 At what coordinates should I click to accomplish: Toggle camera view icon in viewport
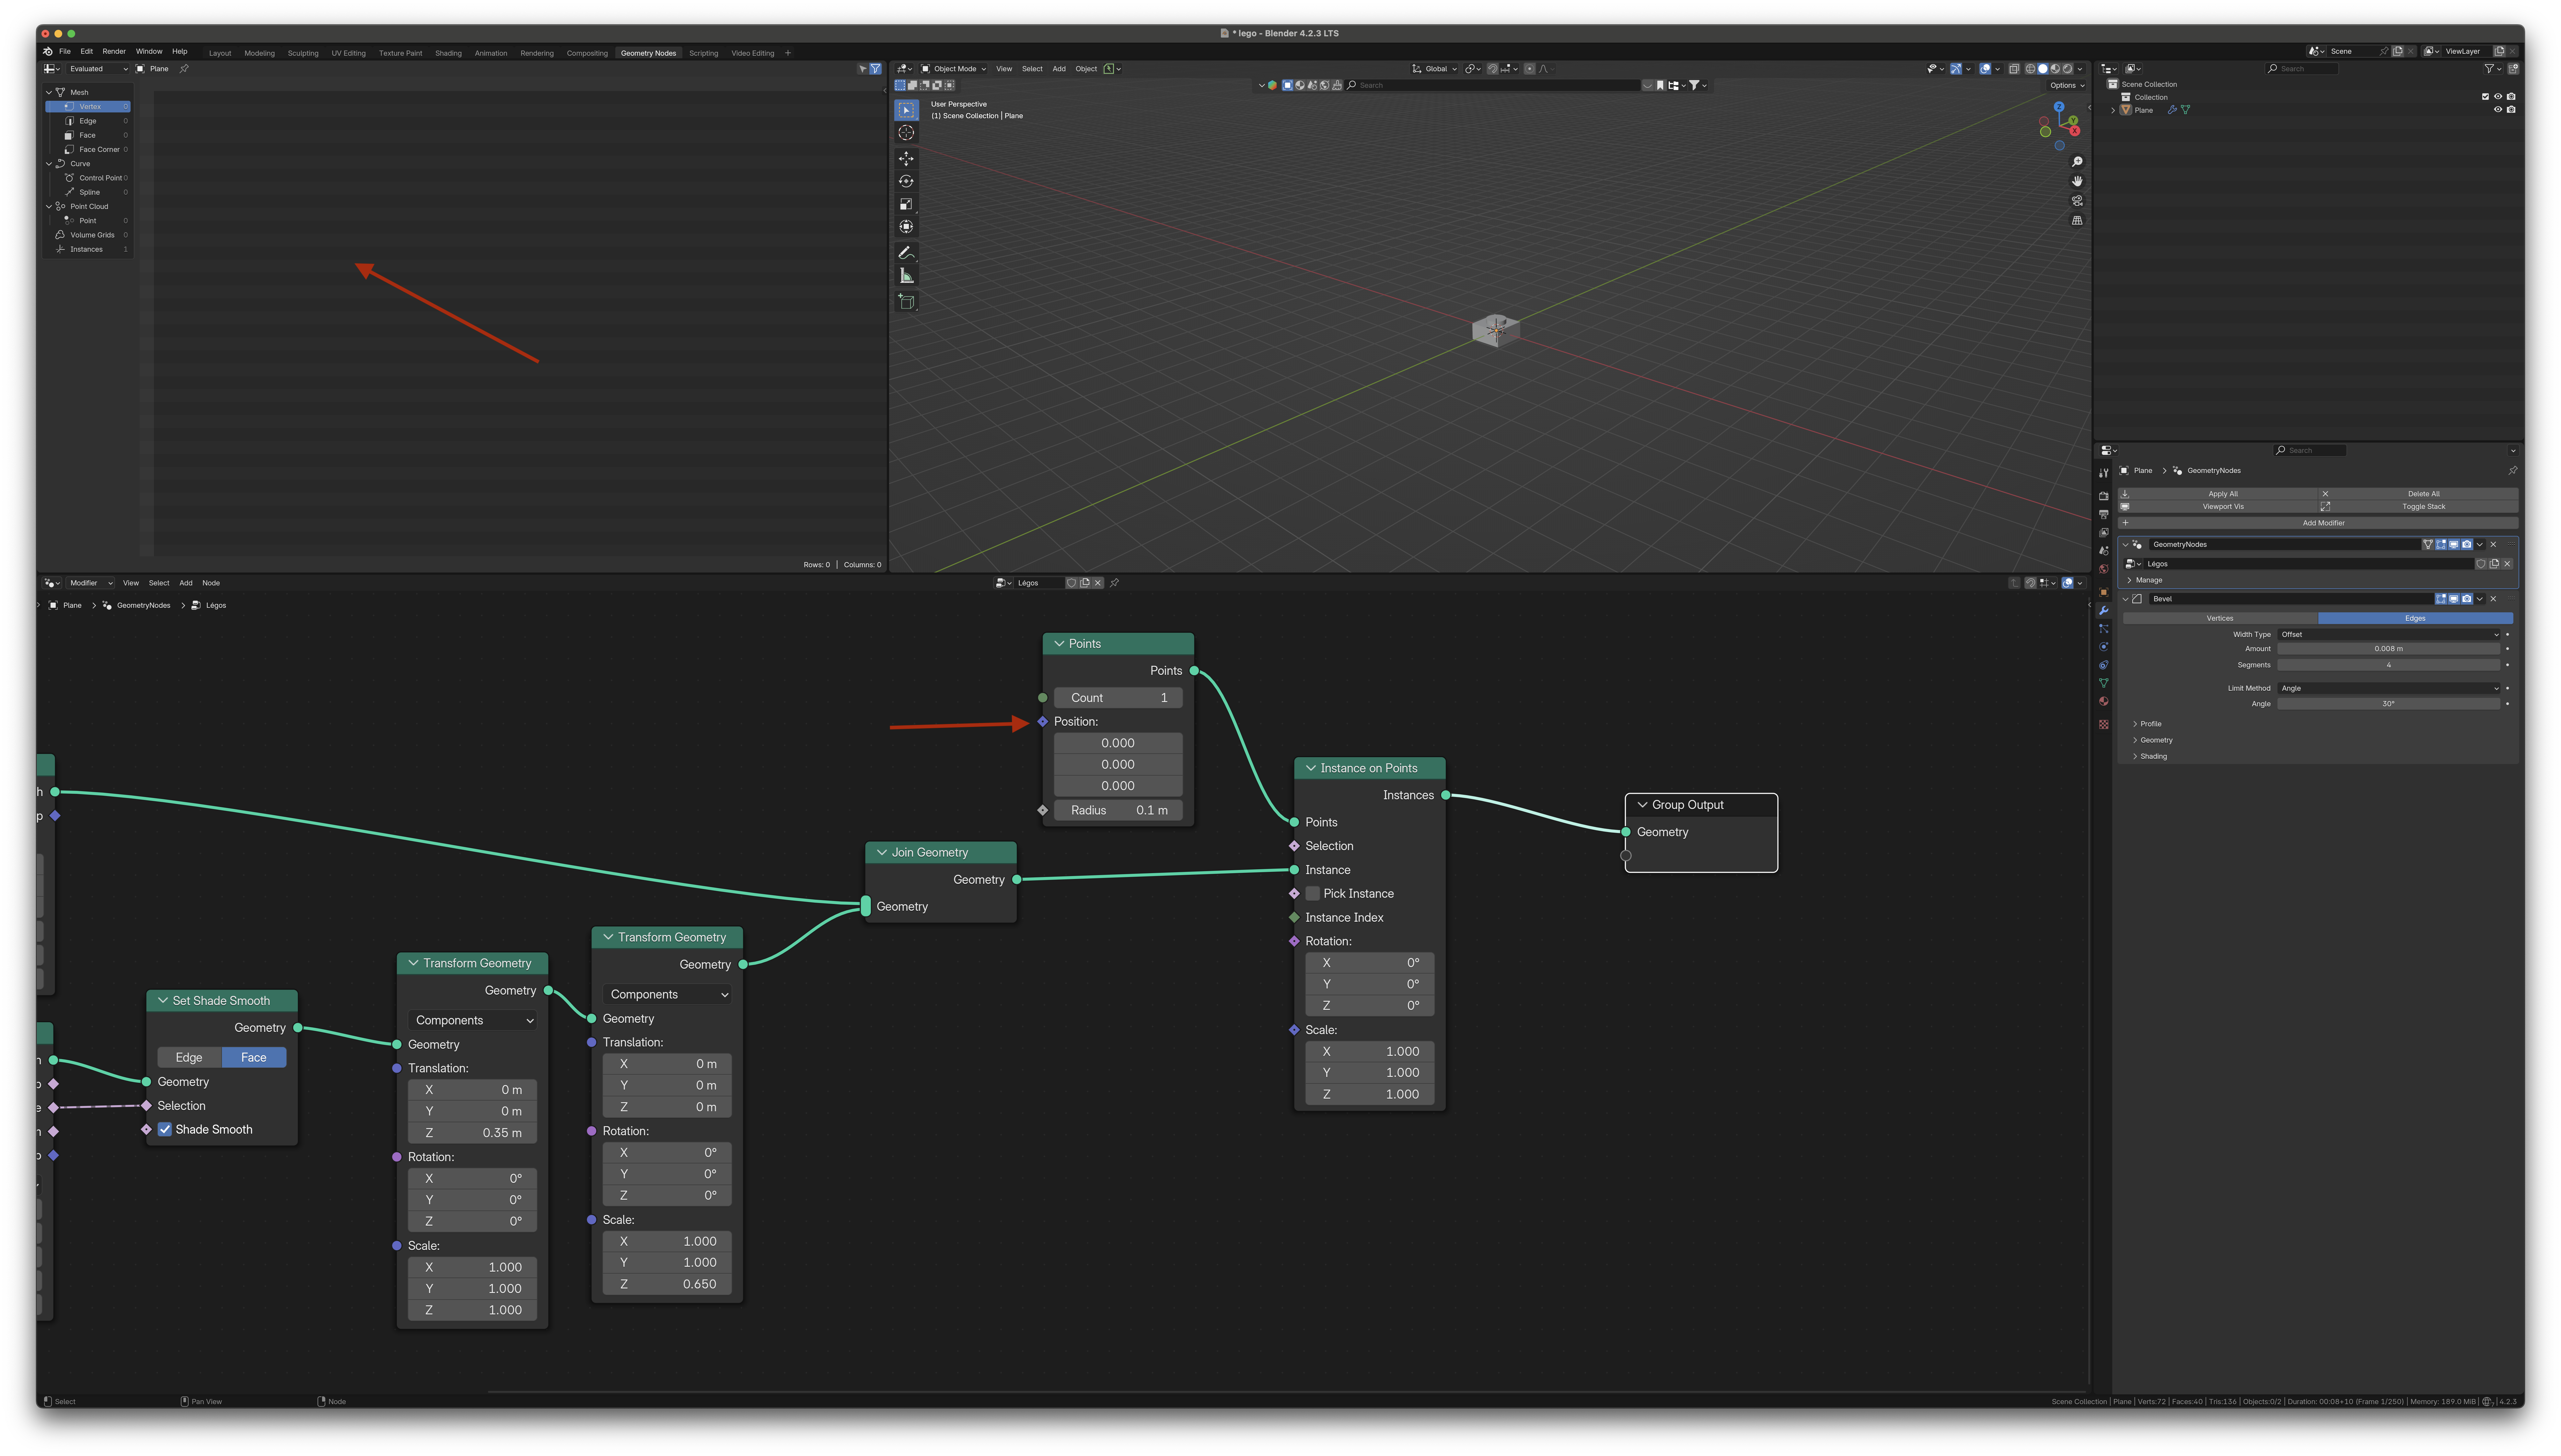pyautogui.click(x=2077, y=201)
